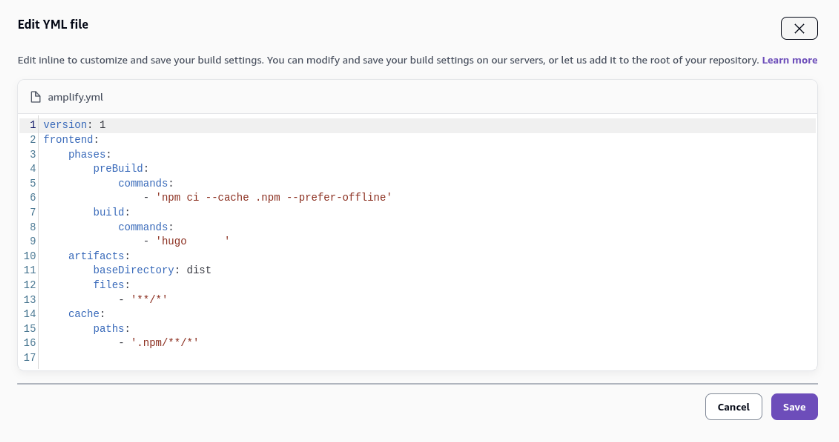Click the amplify.yml file name label
The height and width of the screenshot is (442, 839).
pyautogui.click(x=75, y=97)
